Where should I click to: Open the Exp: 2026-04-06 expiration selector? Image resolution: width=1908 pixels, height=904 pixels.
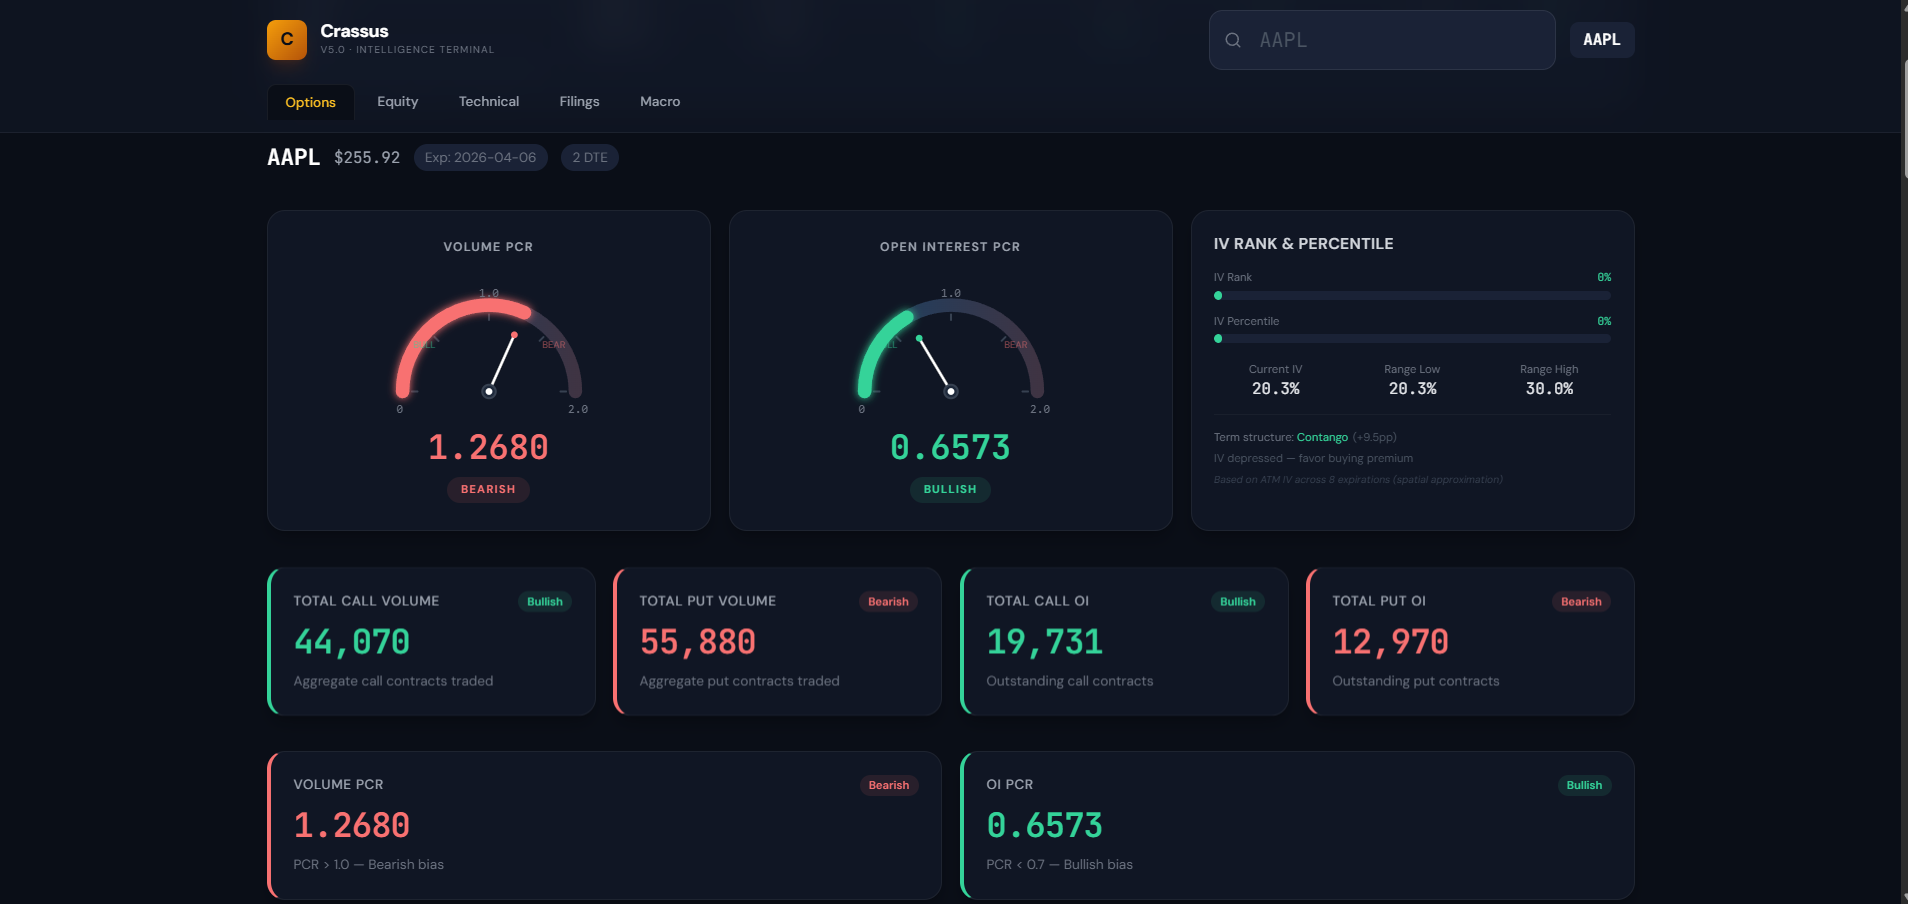coord(480,157)
